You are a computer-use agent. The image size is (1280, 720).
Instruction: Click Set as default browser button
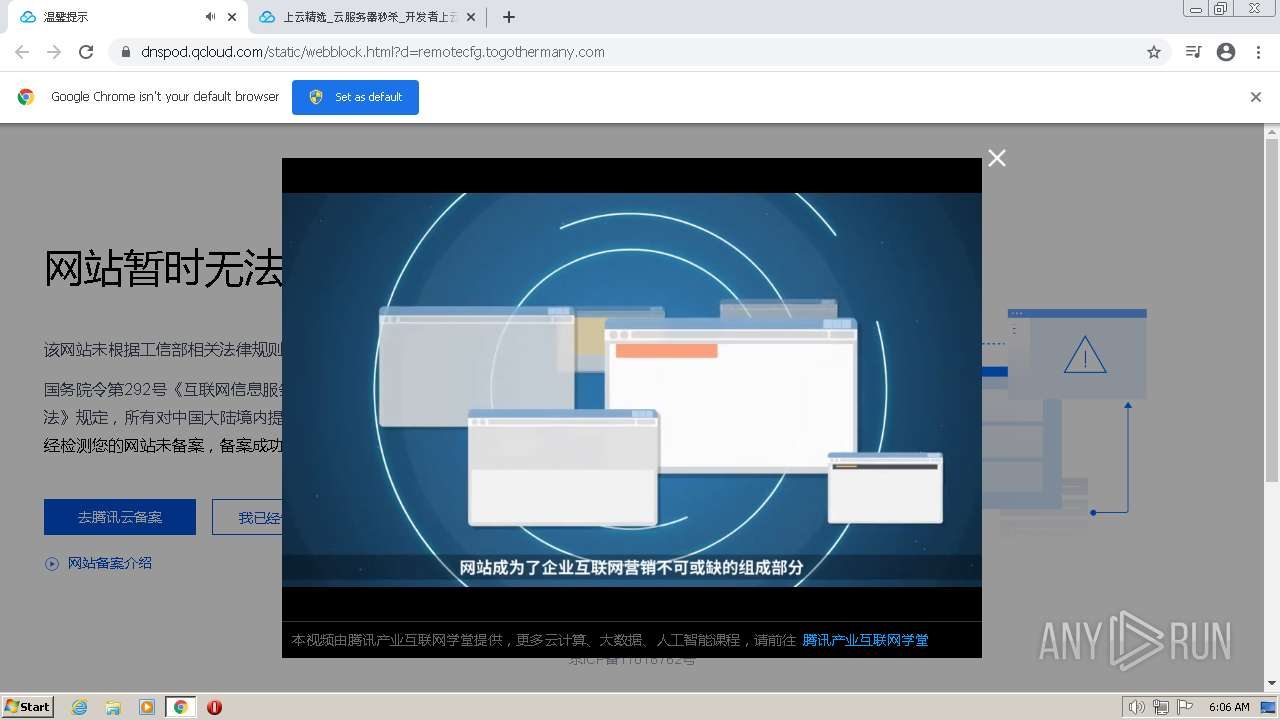[x=355, y=97]
